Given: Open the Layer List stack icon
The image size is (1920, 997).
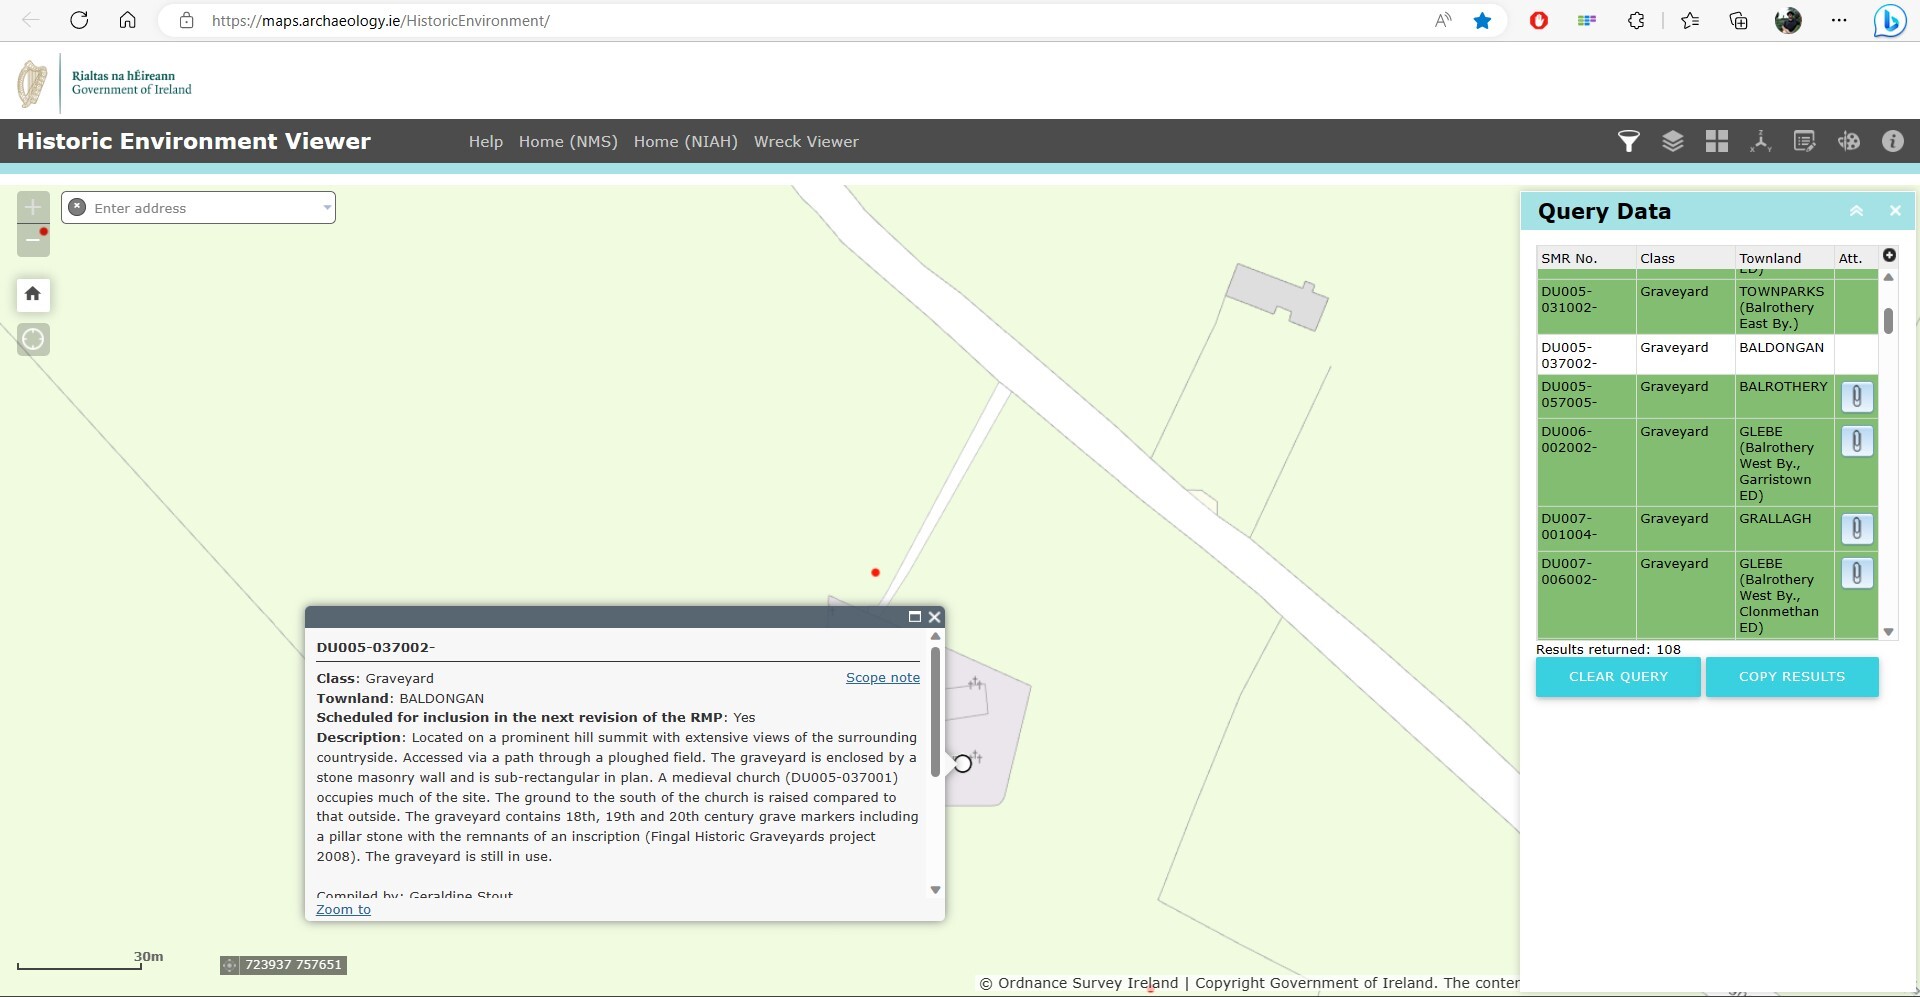Looking at the screenshot, I should tap(1673, 141).
